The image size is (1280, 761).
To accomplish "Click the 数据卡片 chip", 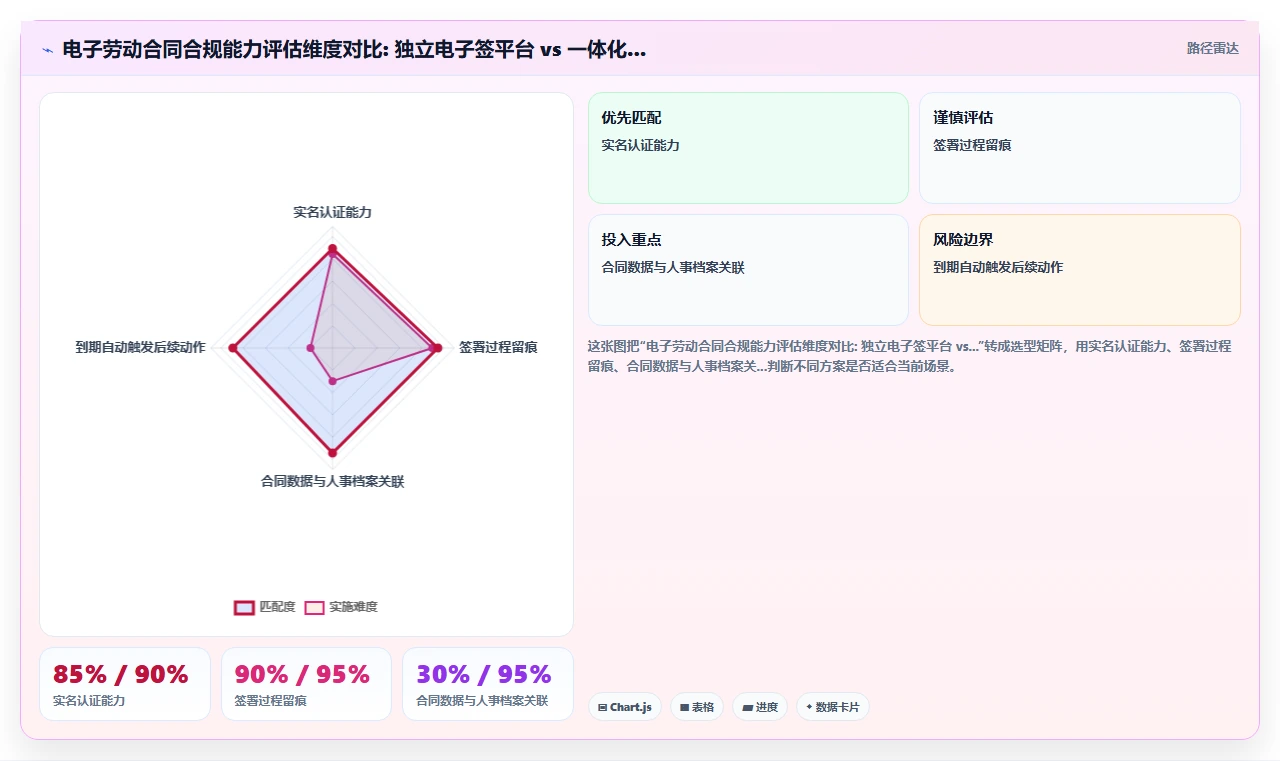I will 833,707.
